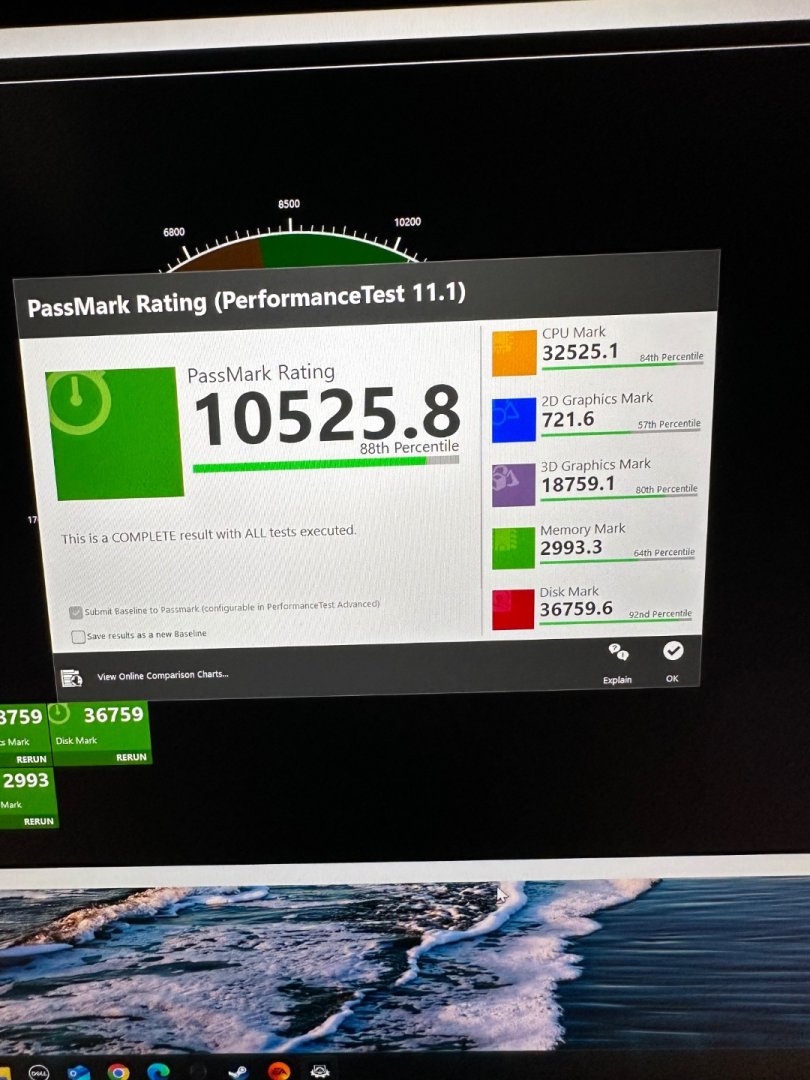Click the green Memory Mark icon

click(x=513, y=548)
